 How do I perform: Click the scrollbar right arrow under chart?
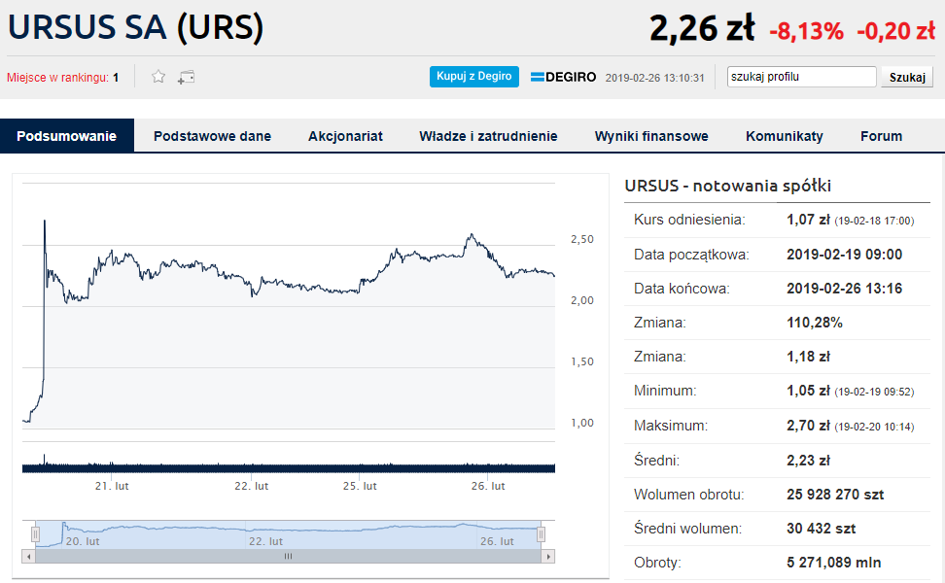pyautogui.click(x=548, y=556)
